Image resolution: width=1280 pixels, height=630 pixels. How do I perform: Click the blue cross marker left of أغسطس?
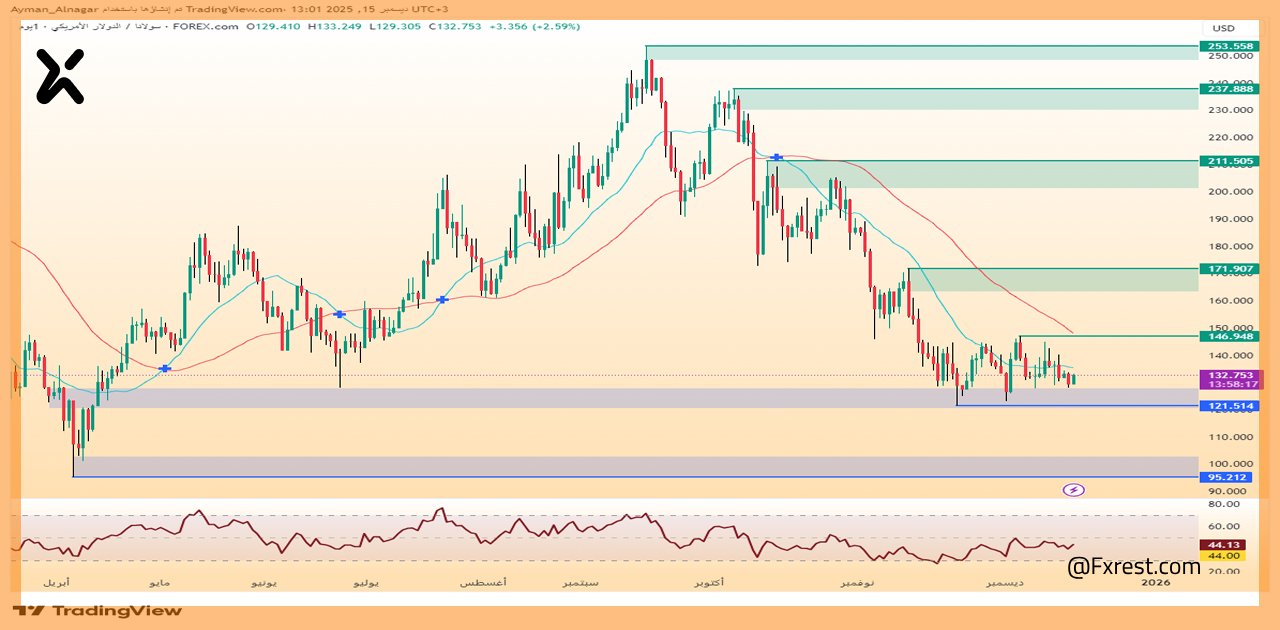click(x=442, y=299)
